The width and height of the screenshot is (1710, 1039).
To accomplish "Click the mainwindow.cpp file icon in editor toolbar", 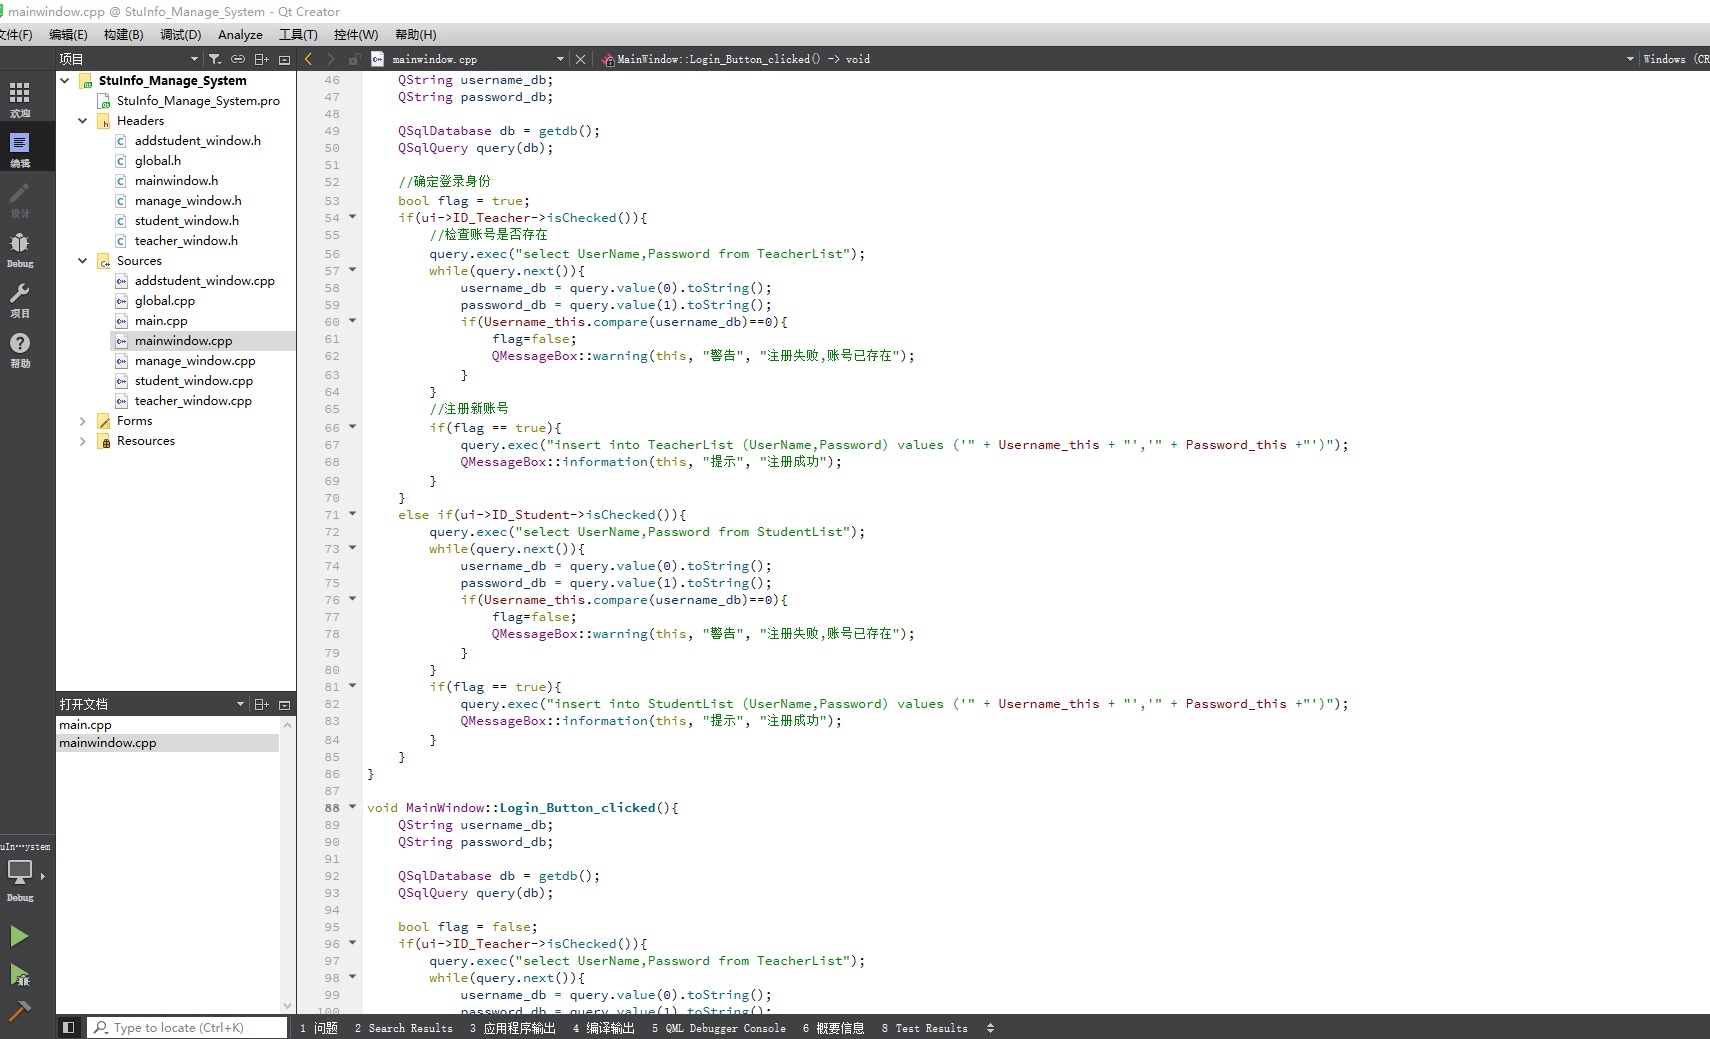I will (x=377, y=59).
